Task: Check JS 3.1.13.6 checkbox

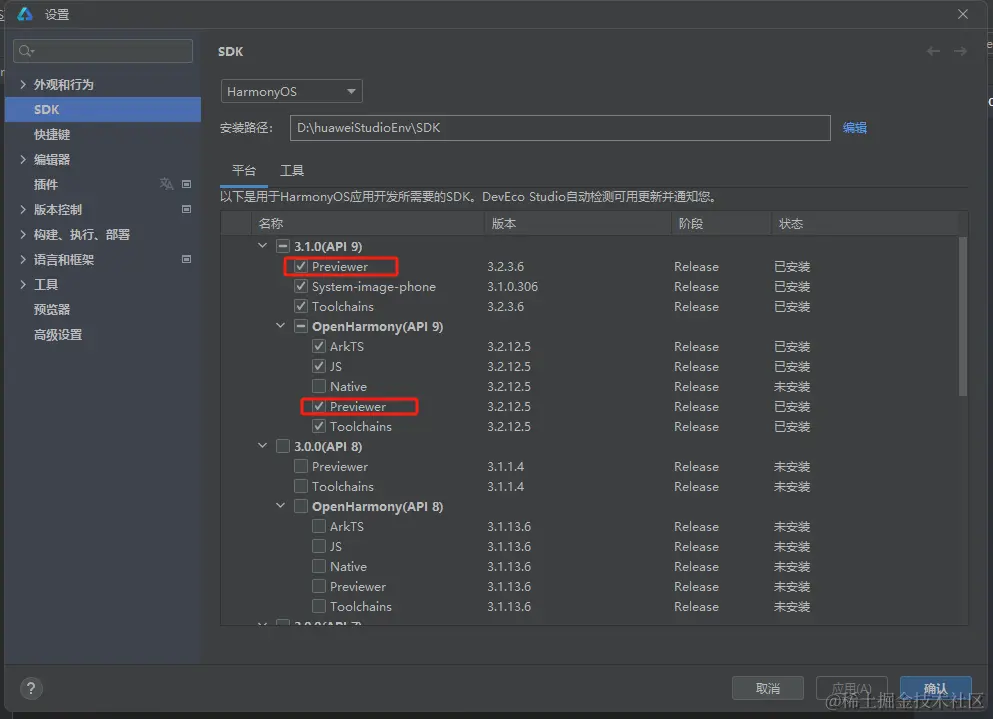Action: (319, 546)
